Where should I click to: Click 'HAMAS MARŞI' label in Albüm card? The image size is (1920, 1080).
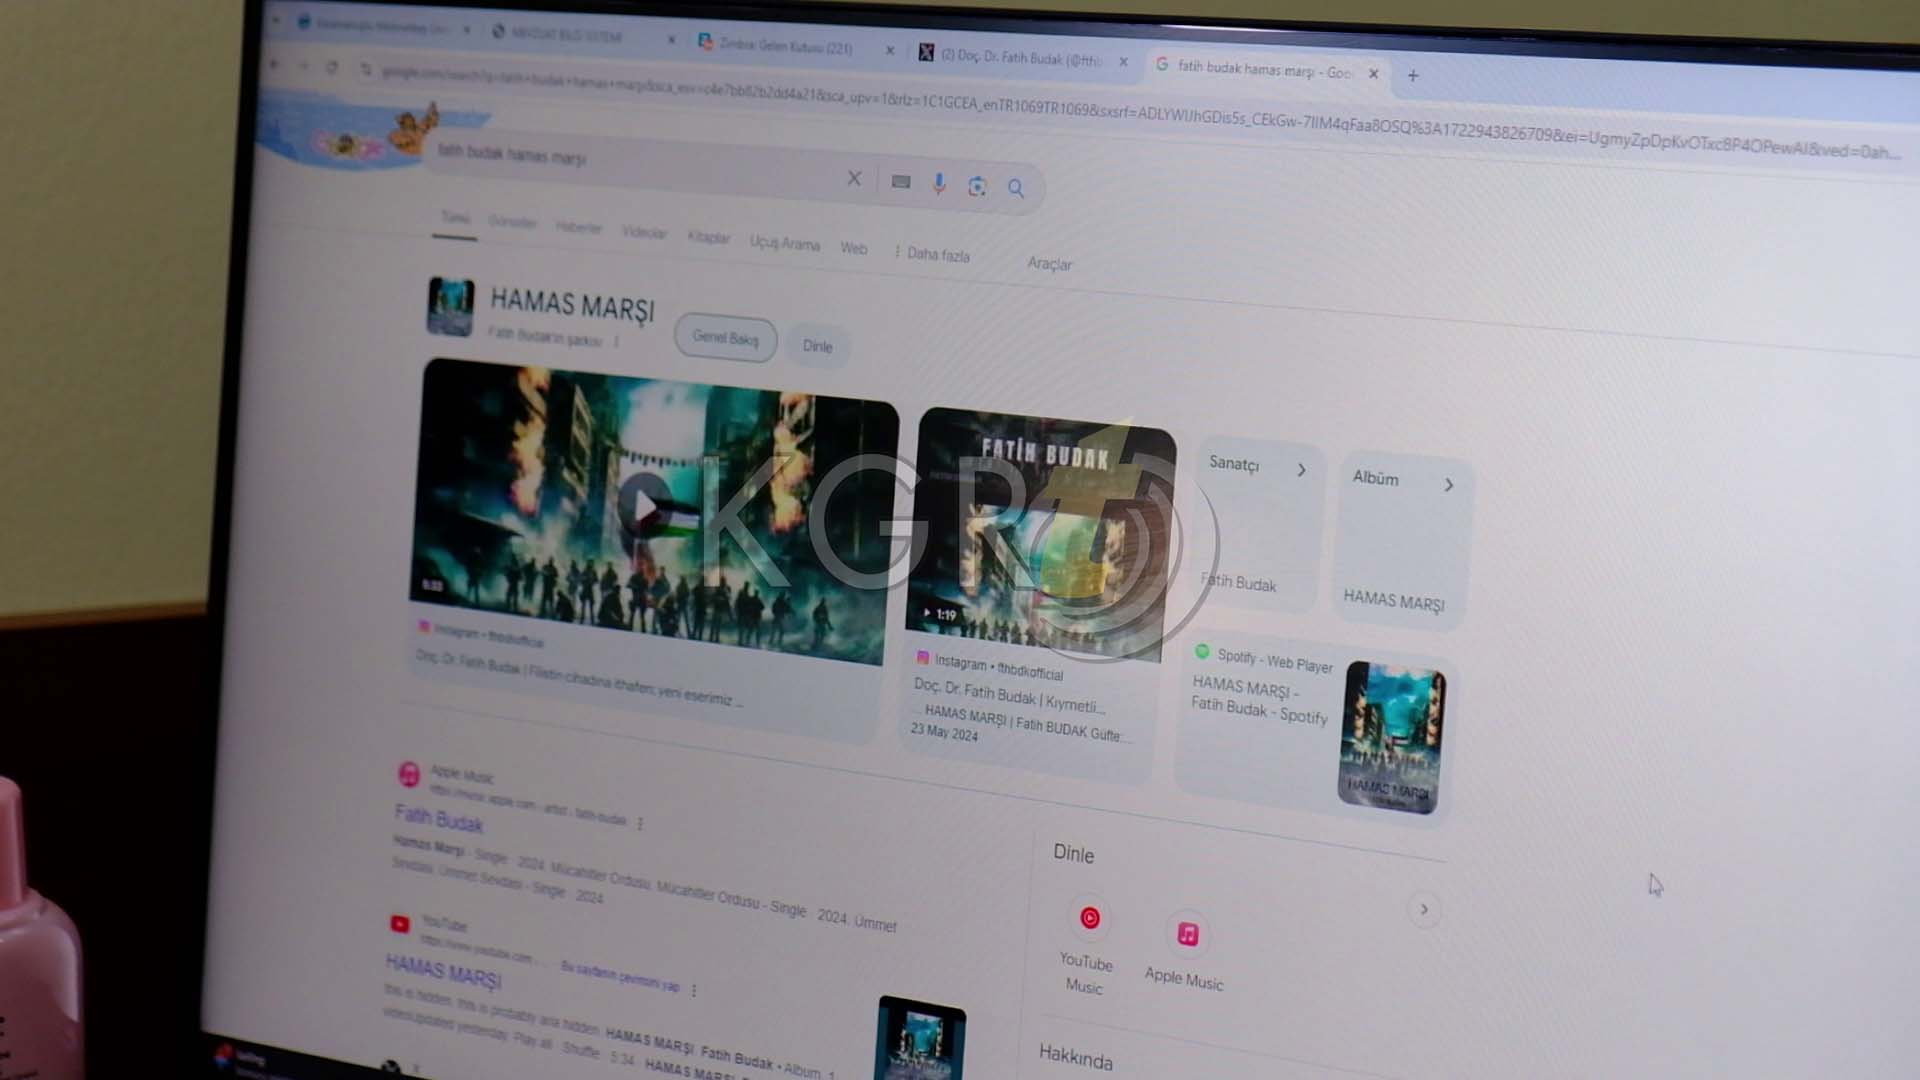(x=1394, y=600)
